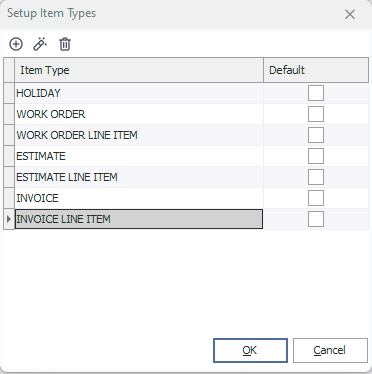Select the INVOICE cell
372x374 pixels.
(x=139, y=198)
